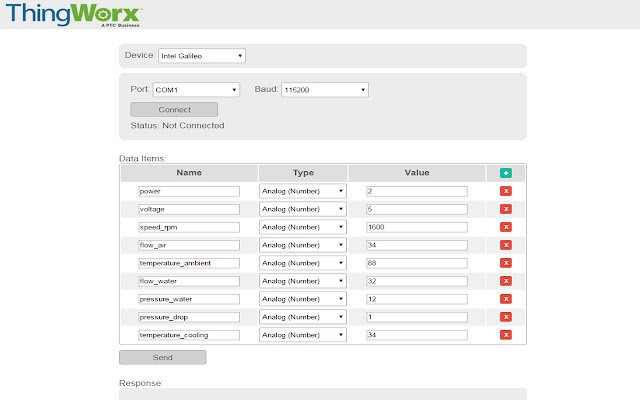
Task: Edit the voltage value field showing 5
Action: [417, 209]
